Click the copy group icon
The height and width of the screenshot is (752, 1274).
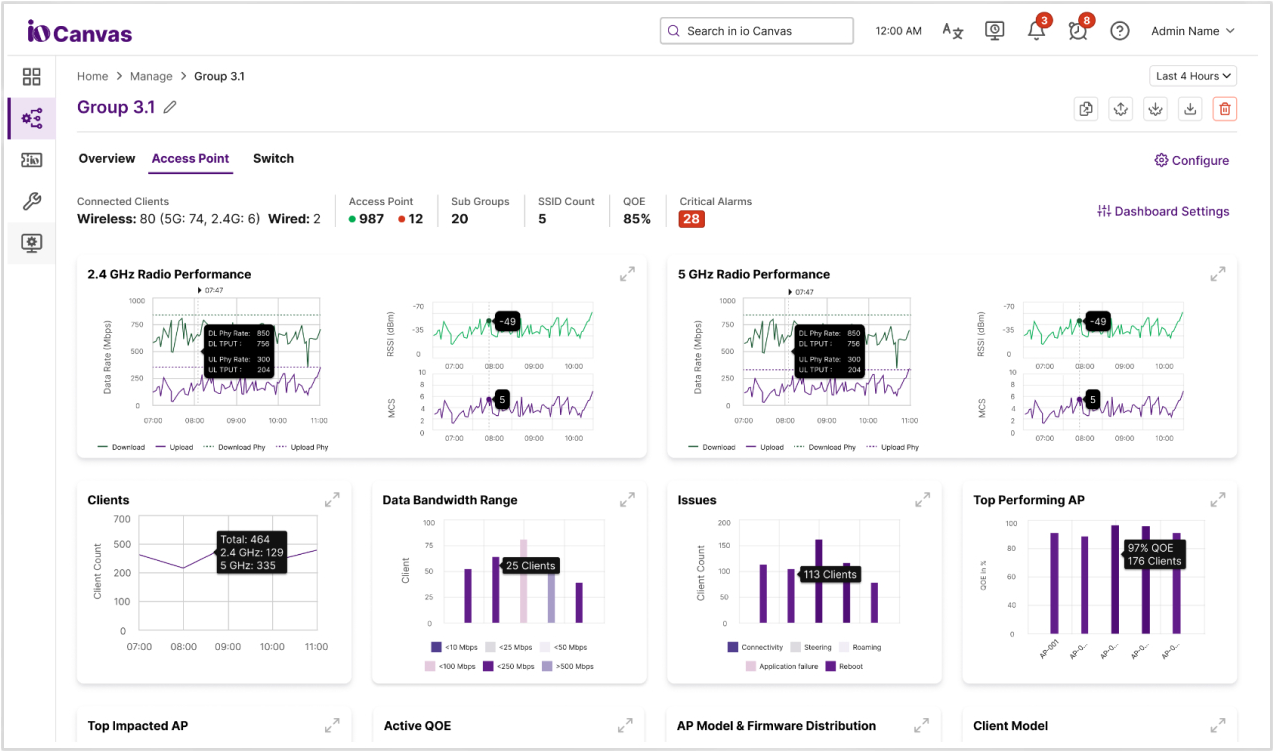[x=1086, y=109]
